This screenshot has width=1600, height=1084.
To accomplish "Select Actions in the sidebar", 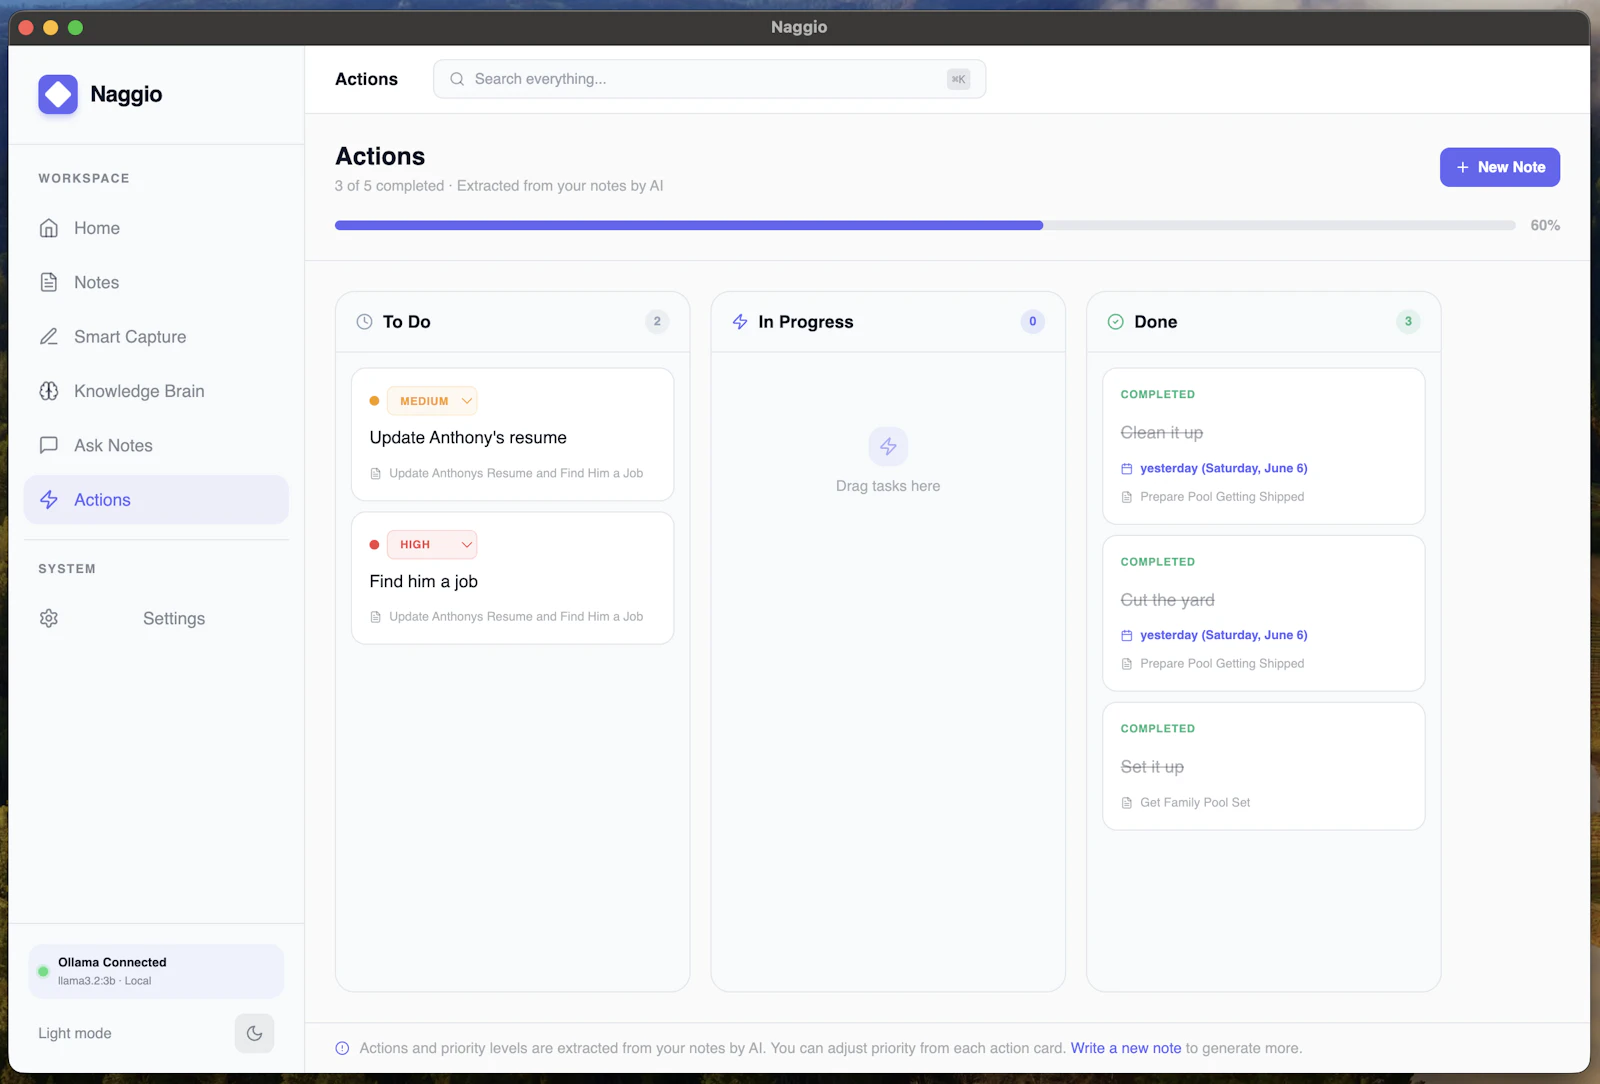I will click(x=156, y=500).
